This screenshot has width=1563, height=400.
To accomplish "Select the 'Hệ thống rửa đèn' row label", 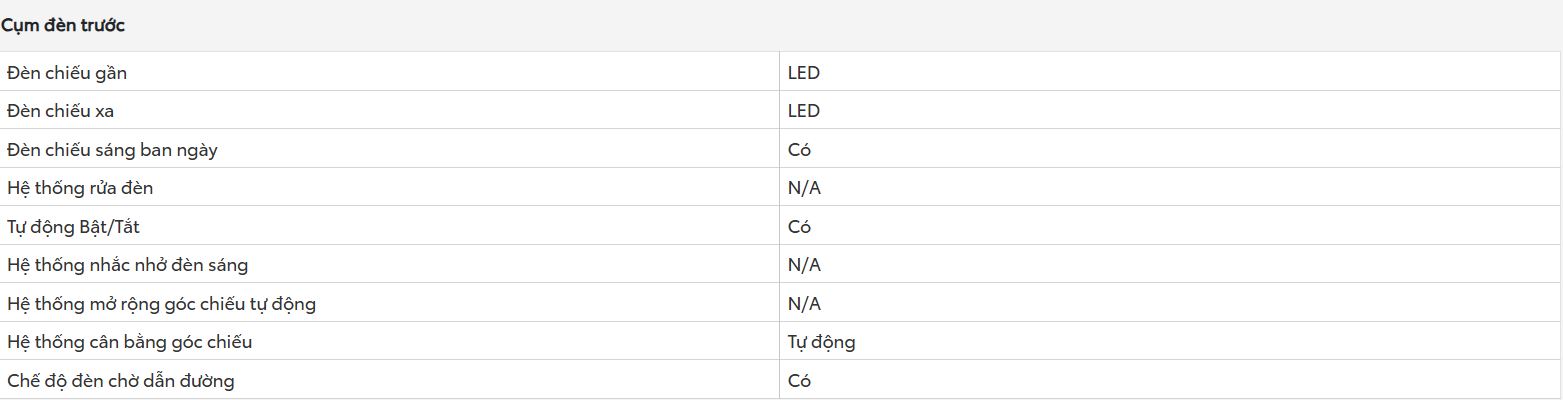I will pos(80,188).
